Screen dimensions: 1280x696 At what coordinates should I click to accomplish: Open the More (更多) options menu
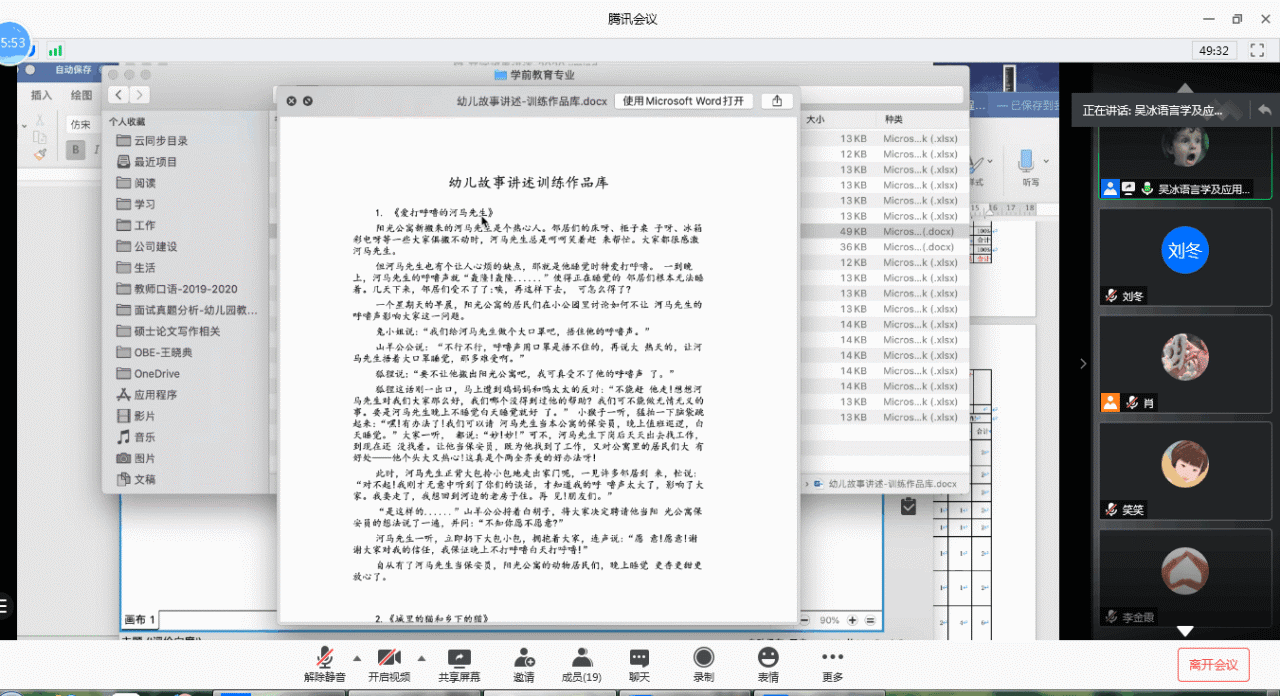[x=832, y=664]
